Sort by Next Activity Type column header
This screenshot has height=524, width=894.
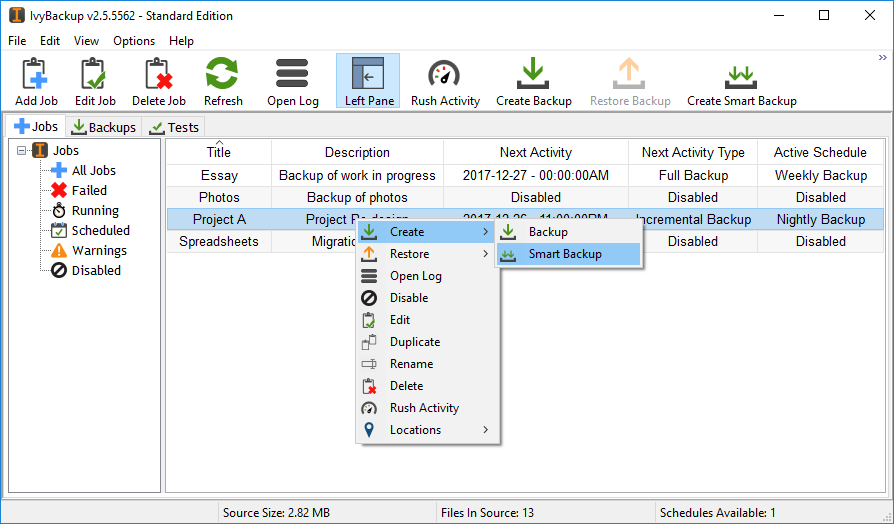693,152
